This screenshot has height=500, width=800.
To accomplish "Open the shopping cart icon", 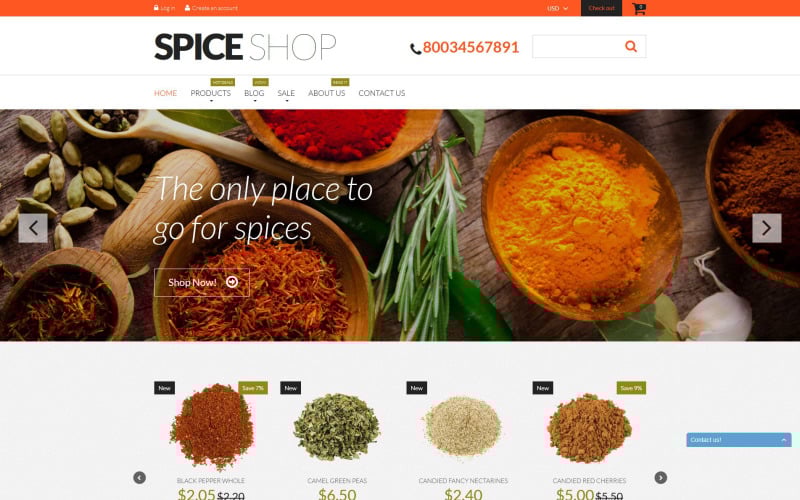I will [x=639, y=8].
